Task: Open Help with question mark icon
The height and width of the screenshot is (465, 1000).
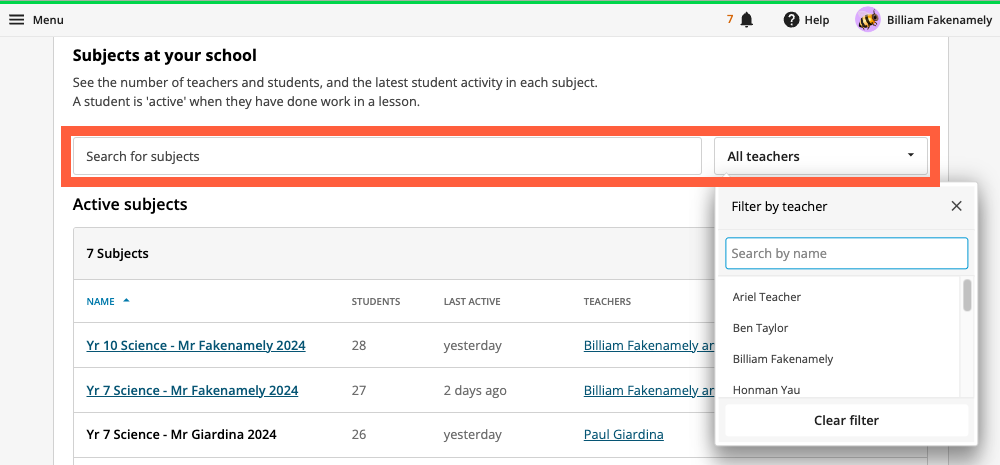Action: click(x=806, y=20)
